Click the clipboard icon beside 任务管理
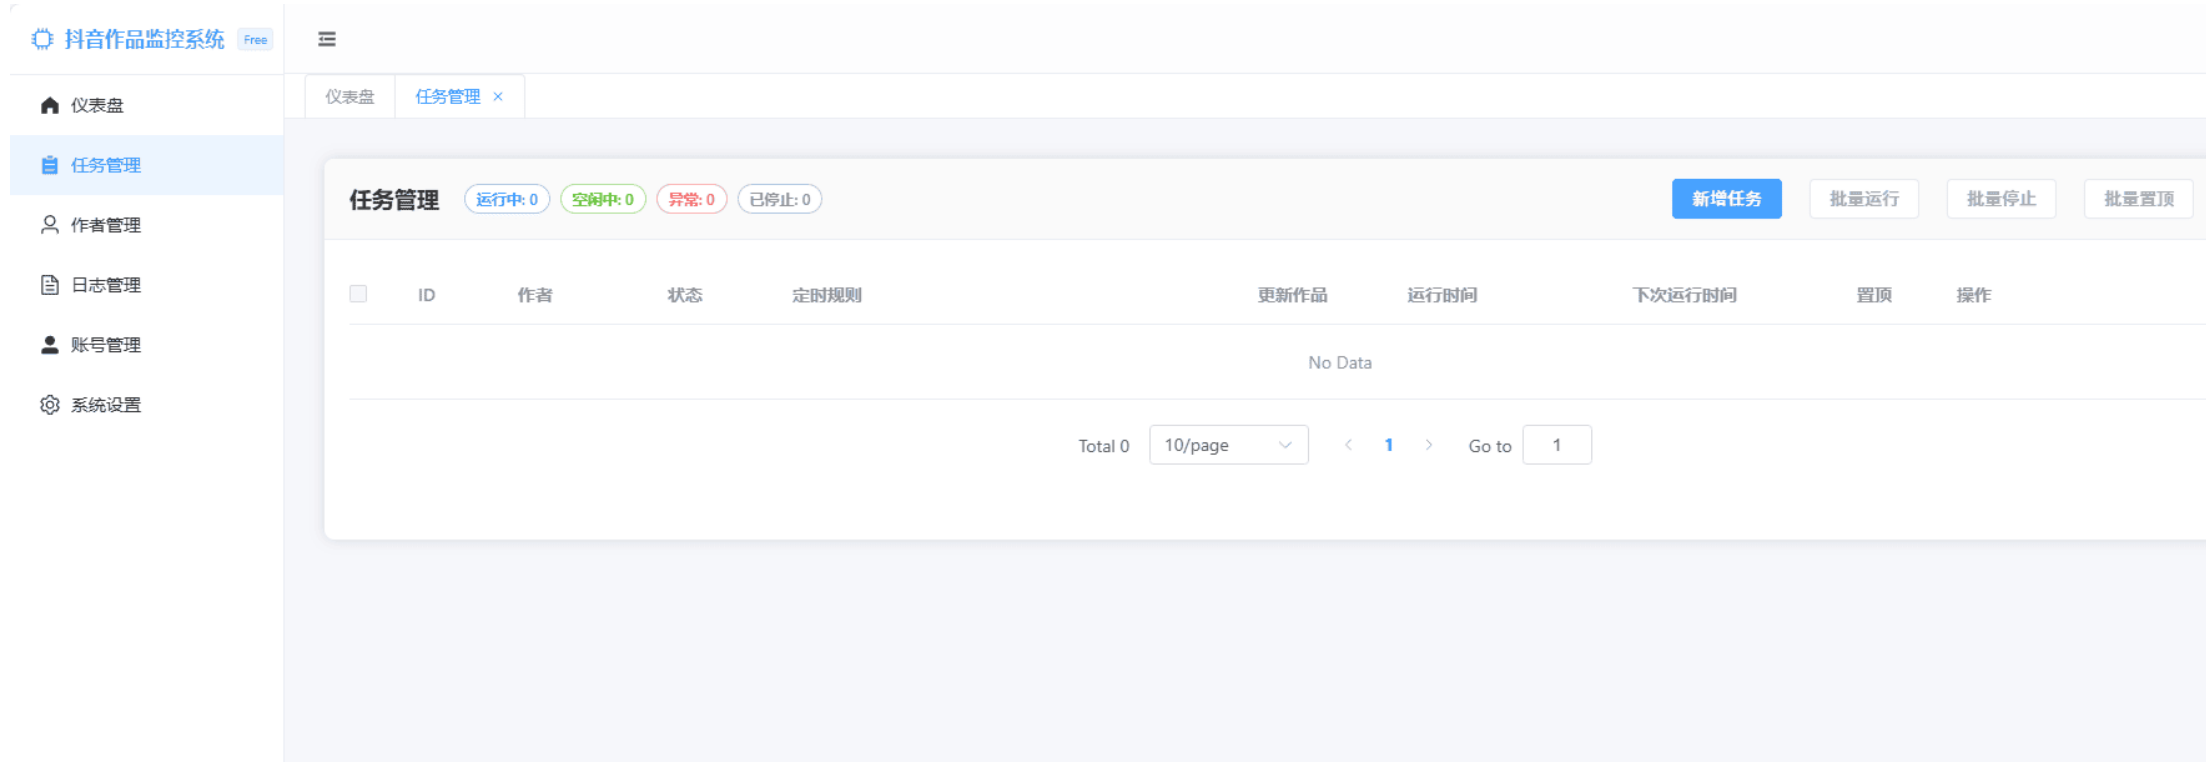2206x762 pixels. click(x=49, y=165)
